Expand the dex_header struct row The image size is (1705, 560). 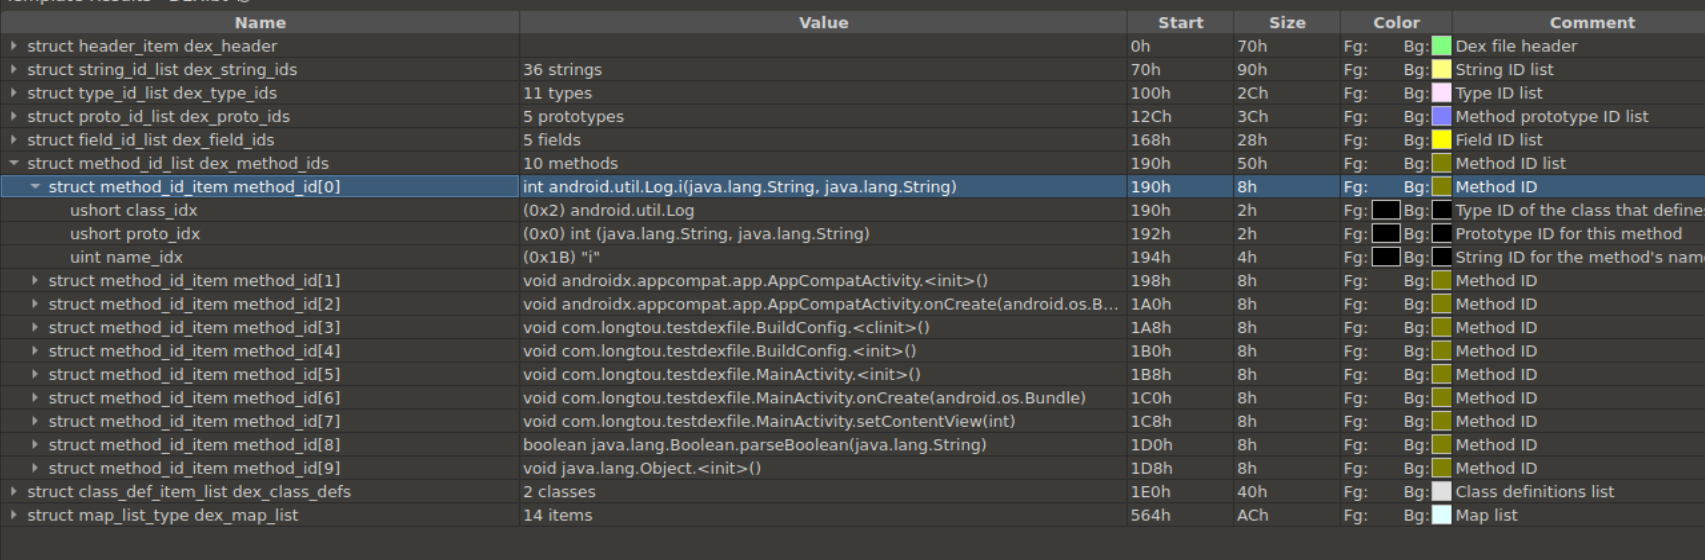pos(13,46)
